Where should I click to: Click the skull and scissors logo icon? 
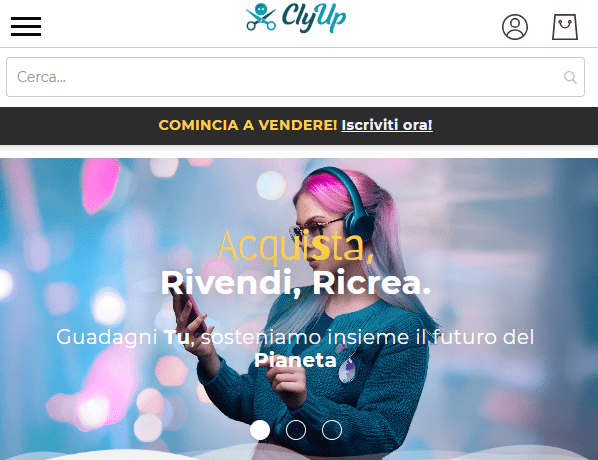point(261,17)
